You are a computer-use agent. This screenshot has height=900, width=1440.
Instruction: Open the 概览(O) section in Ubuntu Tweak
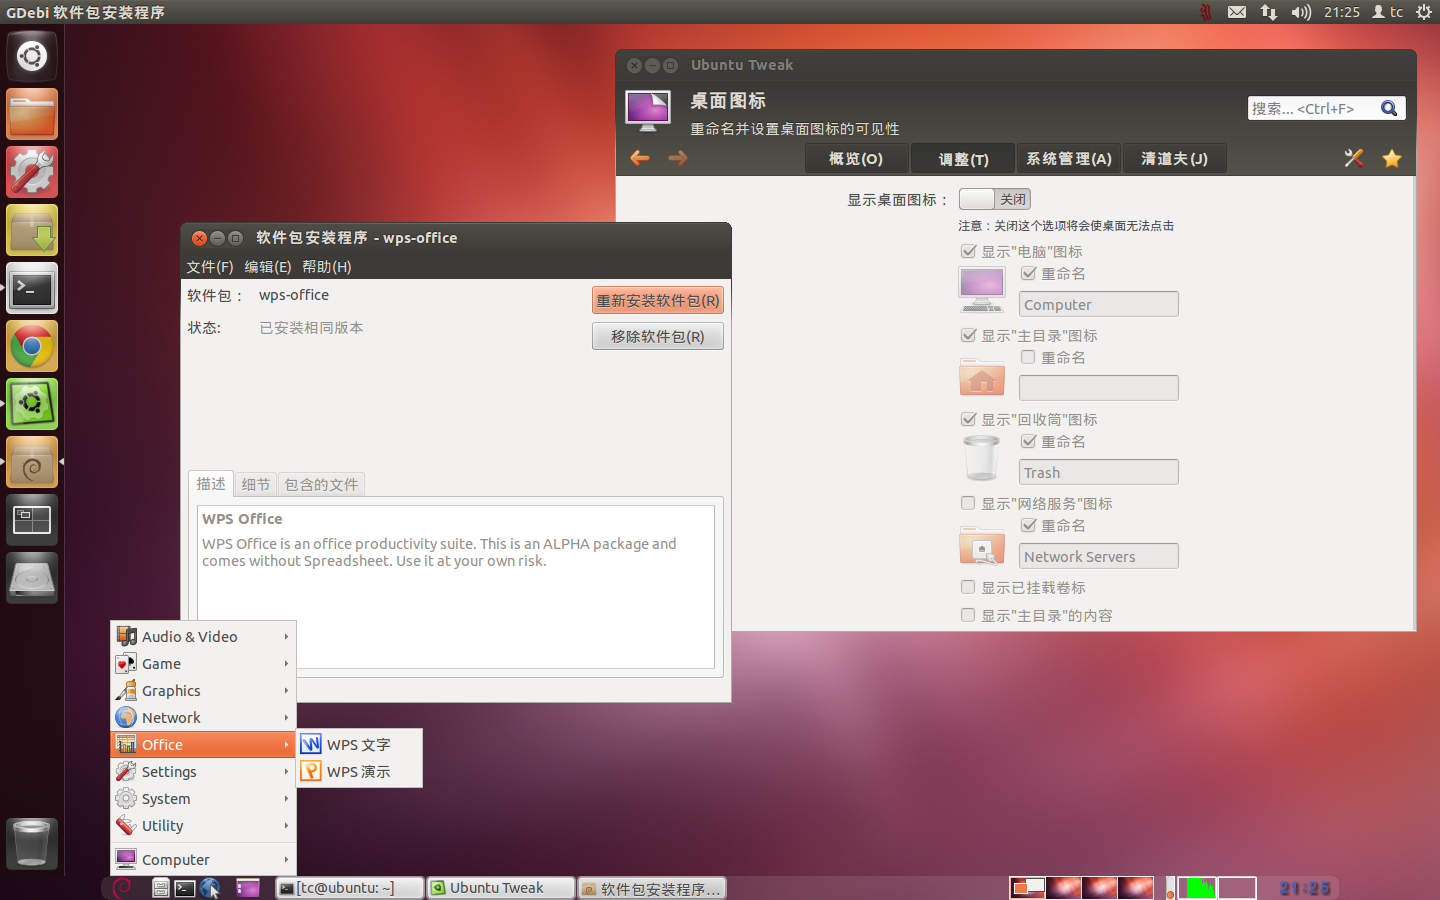(x=856, y=158)
